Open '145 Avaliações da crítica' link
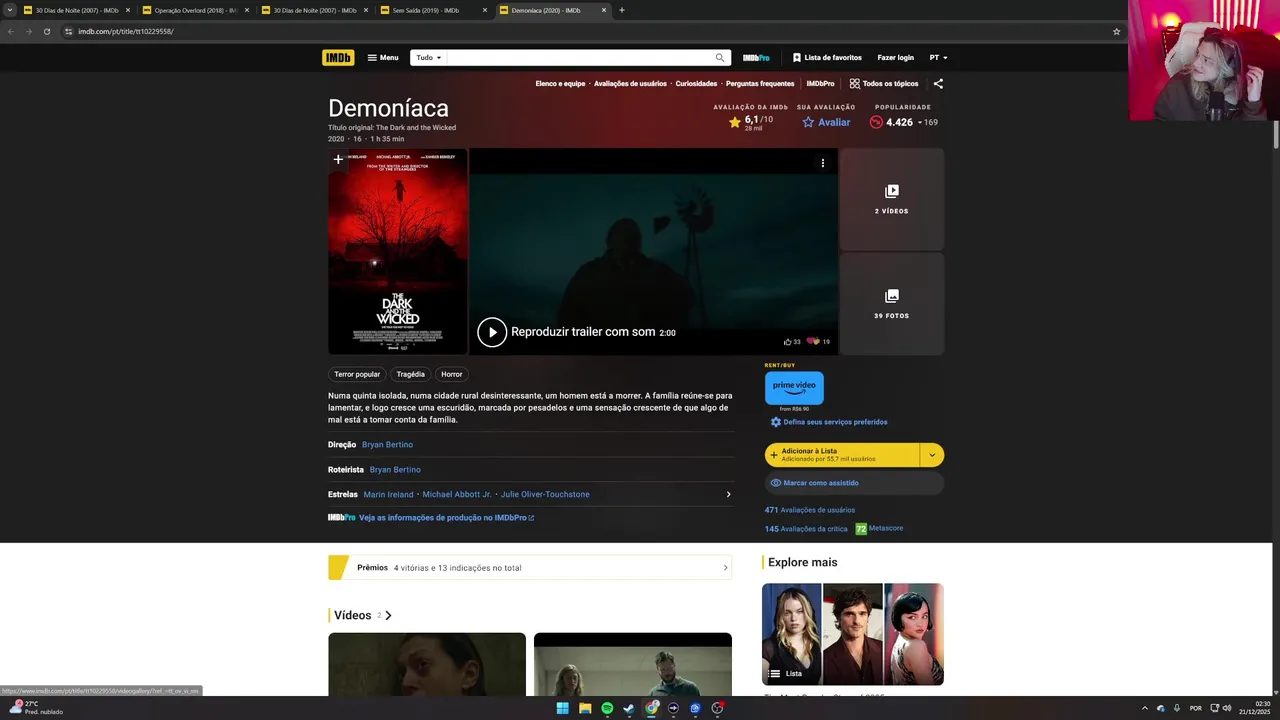 tap(806, 529)
